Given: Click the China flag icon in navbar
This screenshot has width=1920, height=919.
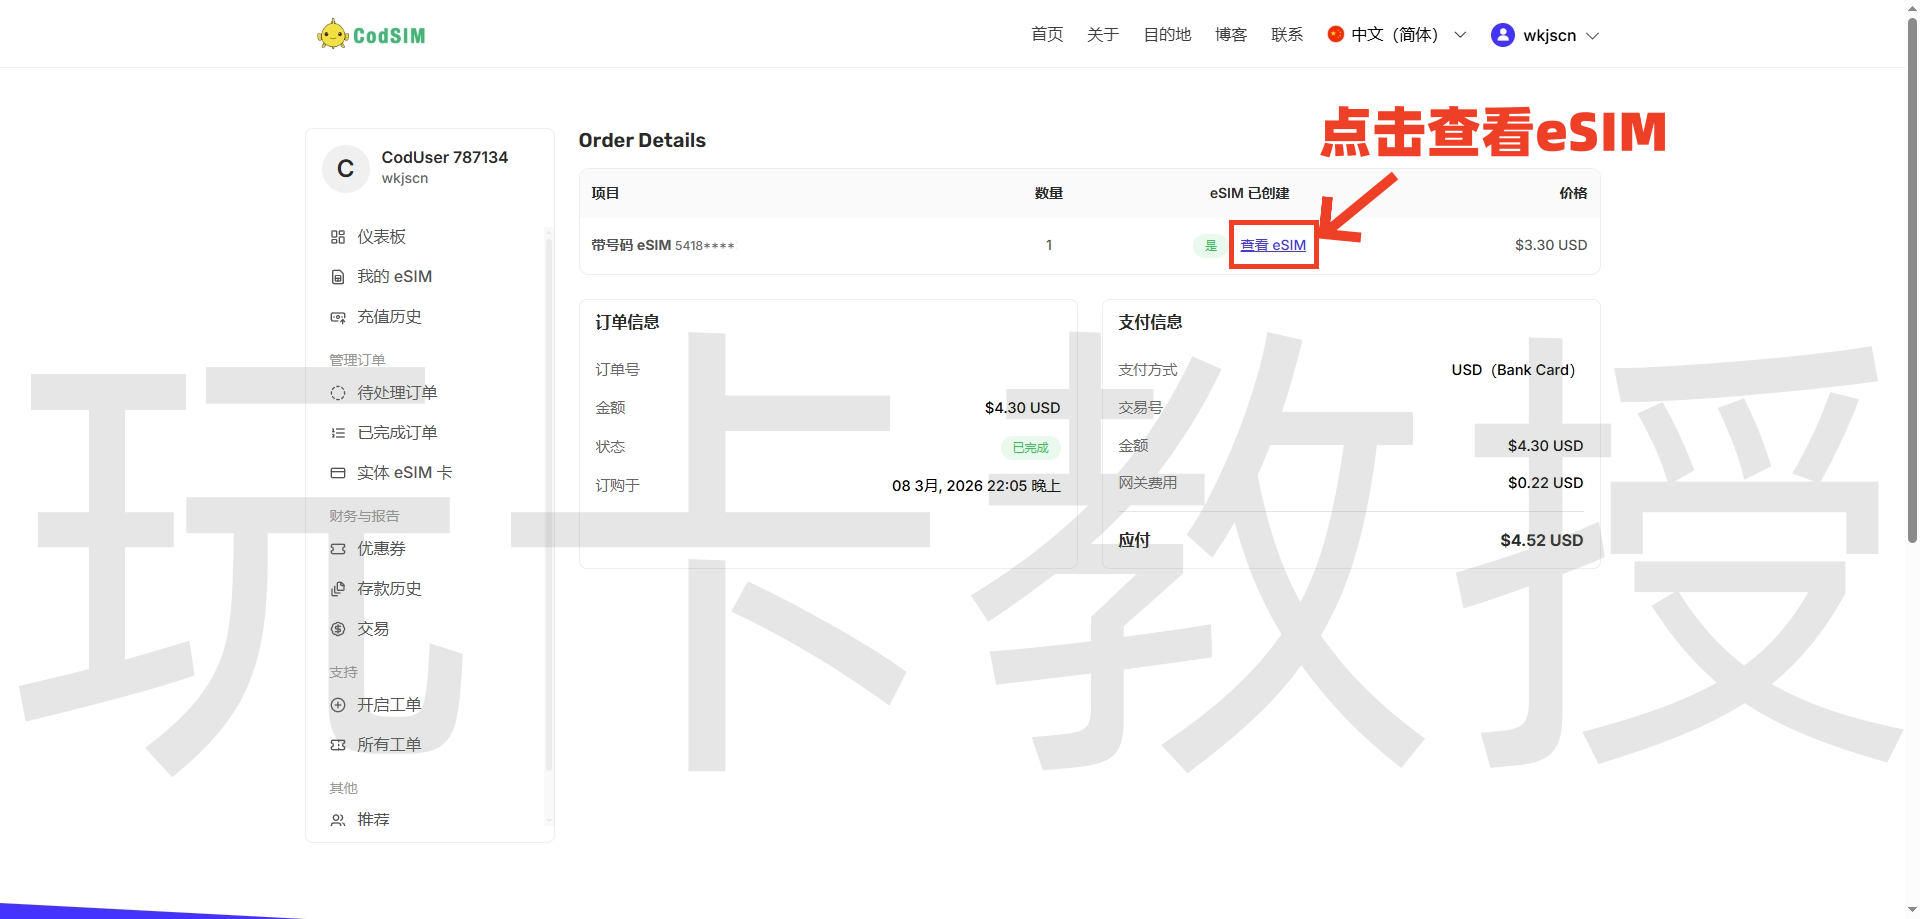Looking at the screenshot, I should point(1337,33).
